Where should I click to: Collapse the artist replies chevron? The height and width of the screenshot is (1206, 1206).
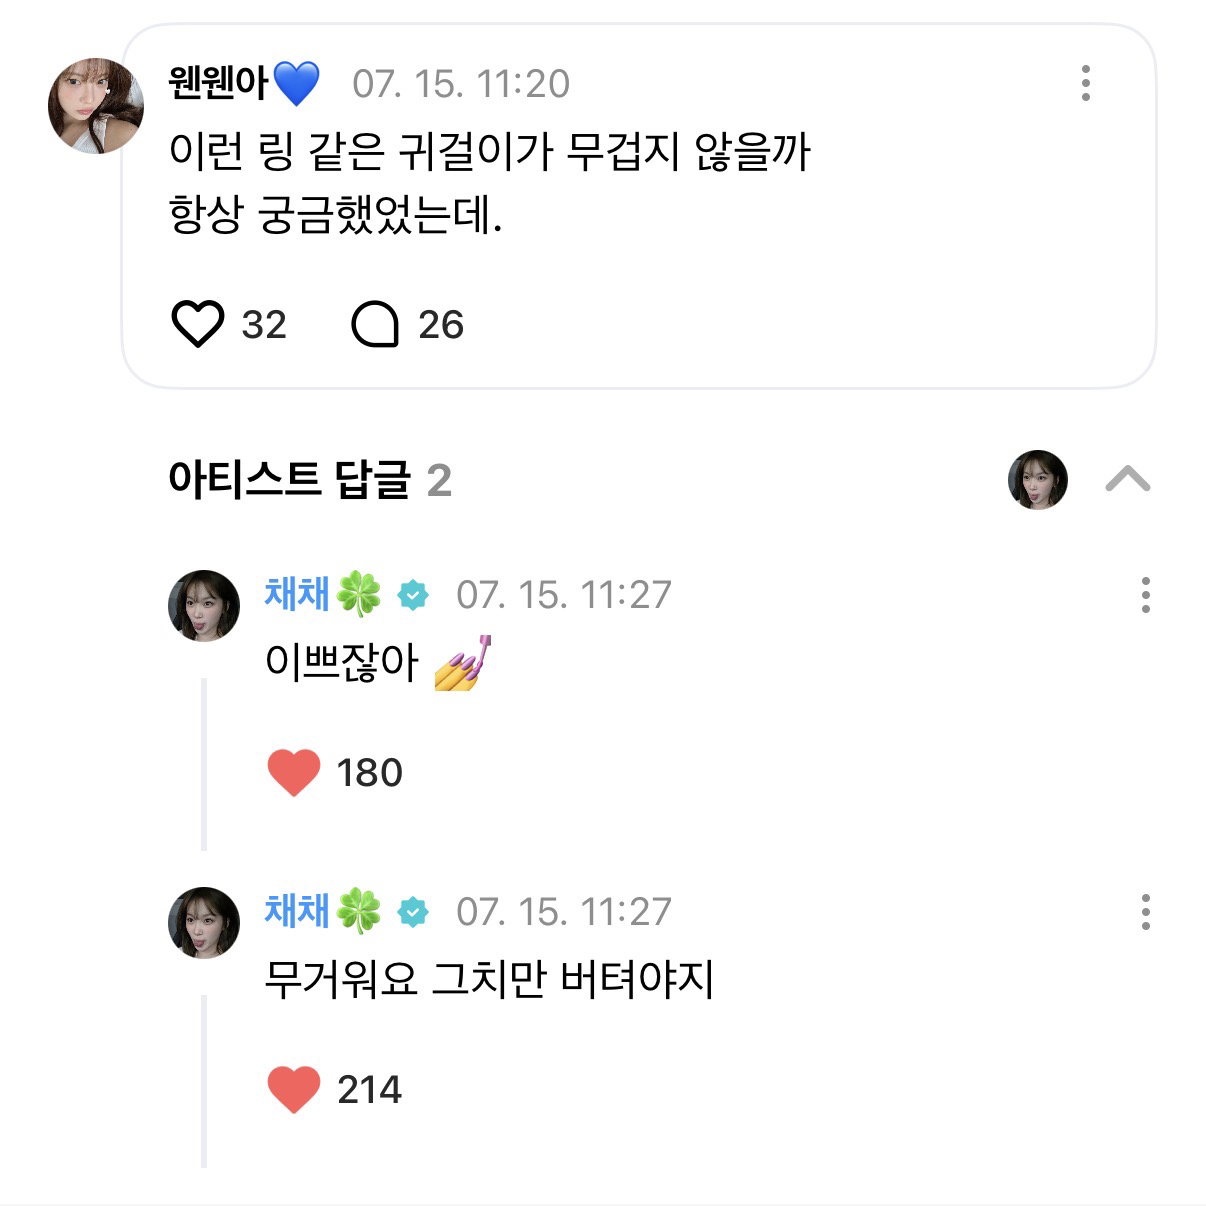coord(1128,480)
